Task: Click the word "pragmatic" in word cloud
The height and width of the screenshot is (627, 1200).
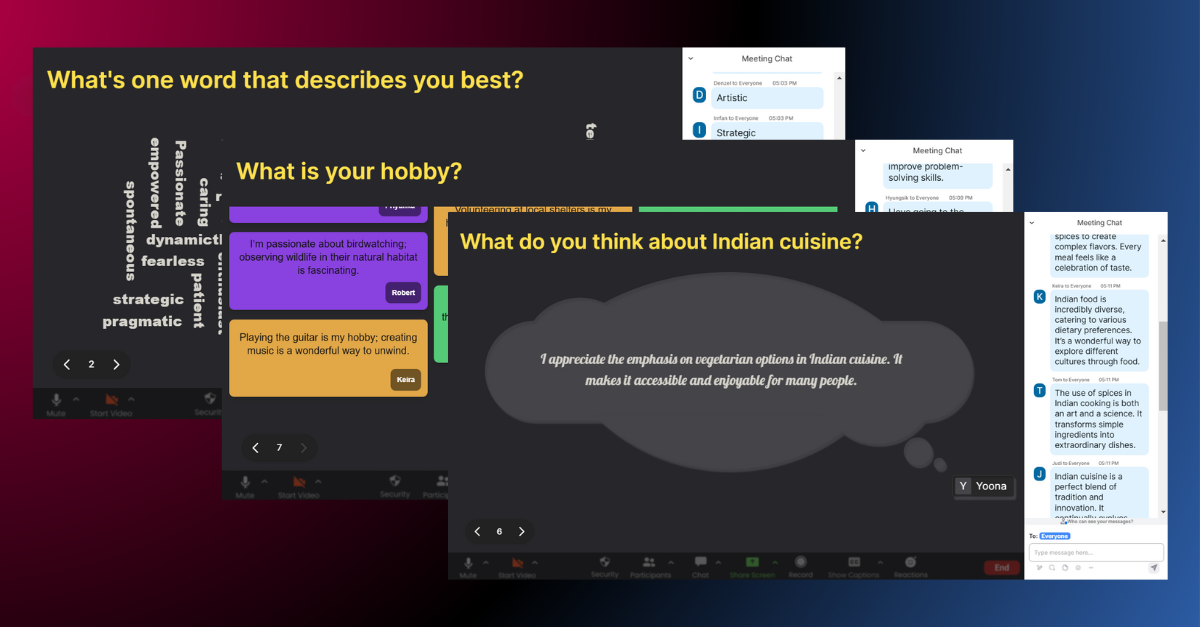Action: [142, 322]
